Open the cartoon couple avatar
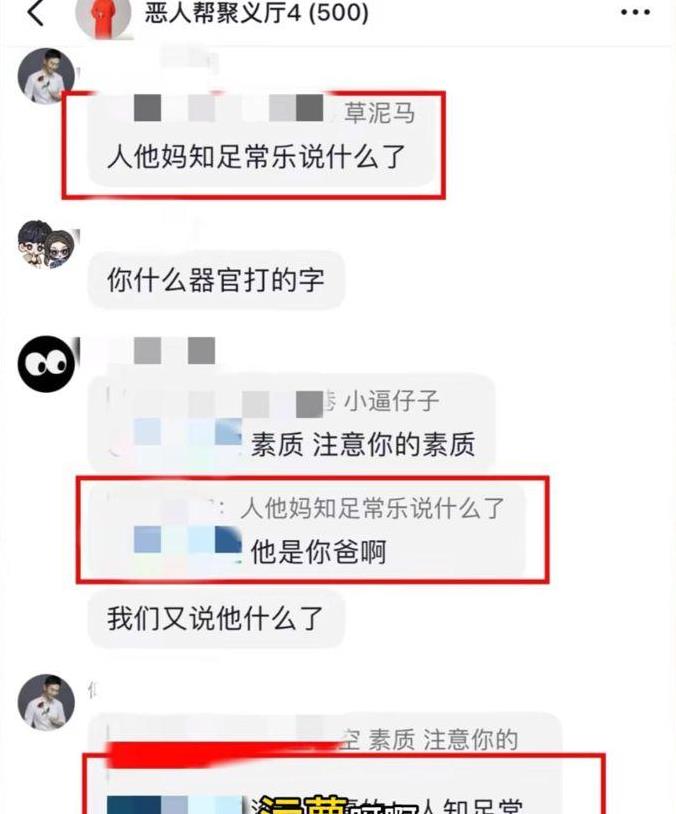676x814 pixels. click(x=46, y=244)
